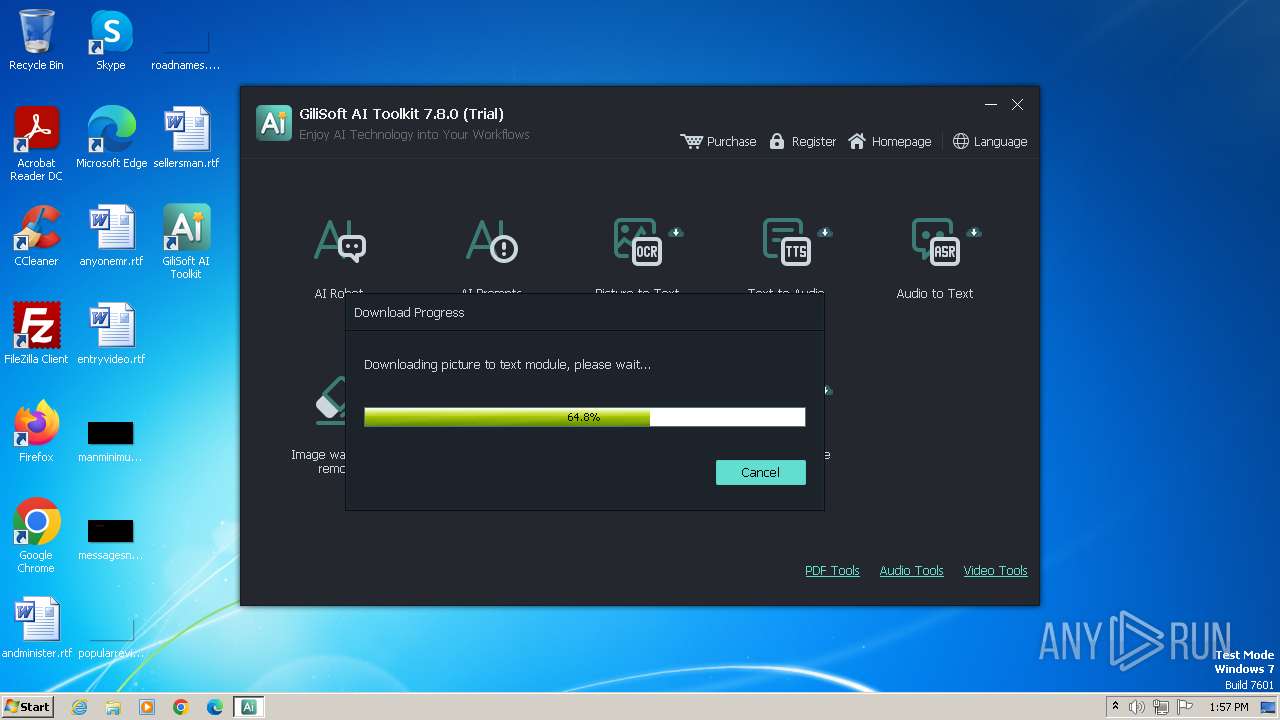Show hidden system tray icons
This screenshot has height=720, width=1280.
(x=1115, y=707)
